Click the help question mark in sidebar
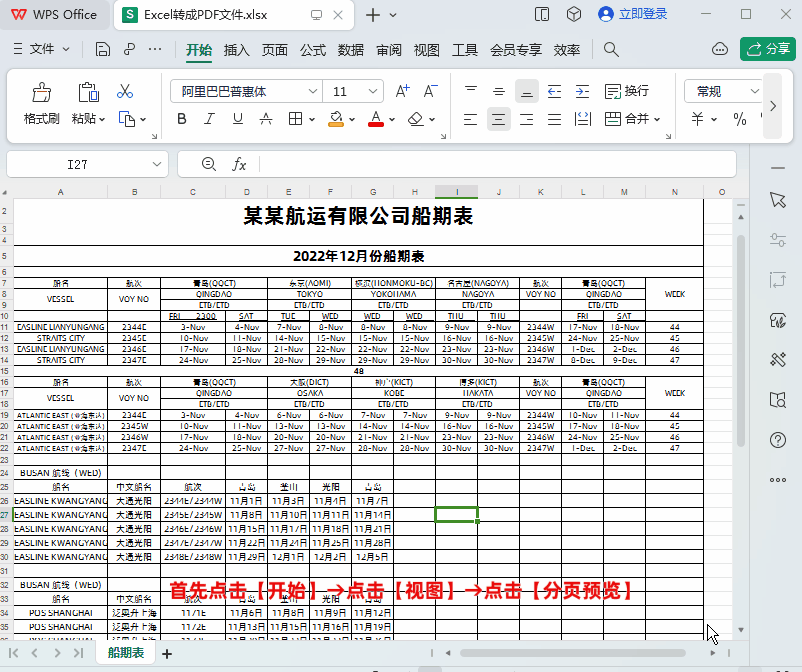The height and width of the screenshot is (672, 802). [778, 440]
